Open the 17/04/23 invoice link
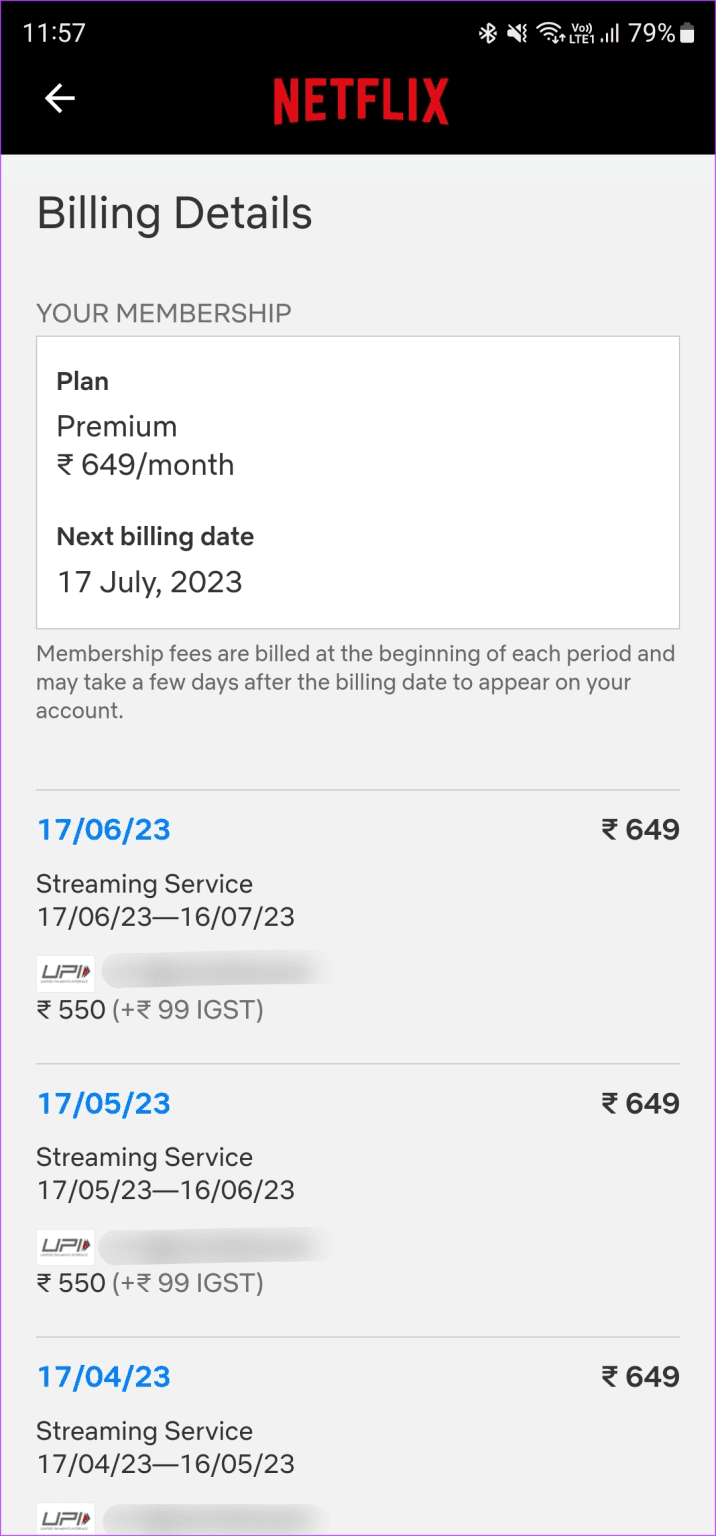This screenshot has width=716, height=1536. point(104,1377)
